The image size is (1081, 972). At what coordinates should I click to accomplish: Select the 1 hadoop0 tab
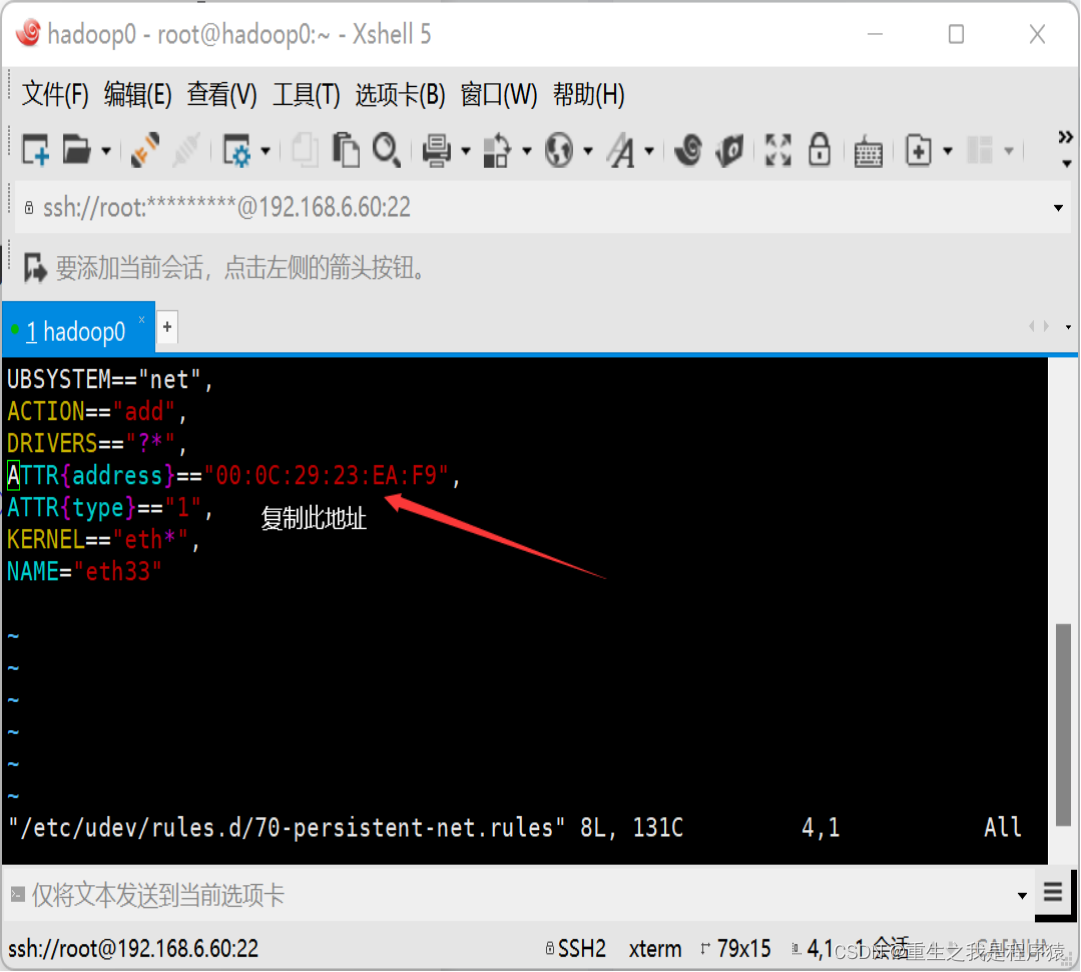(77, 332)
